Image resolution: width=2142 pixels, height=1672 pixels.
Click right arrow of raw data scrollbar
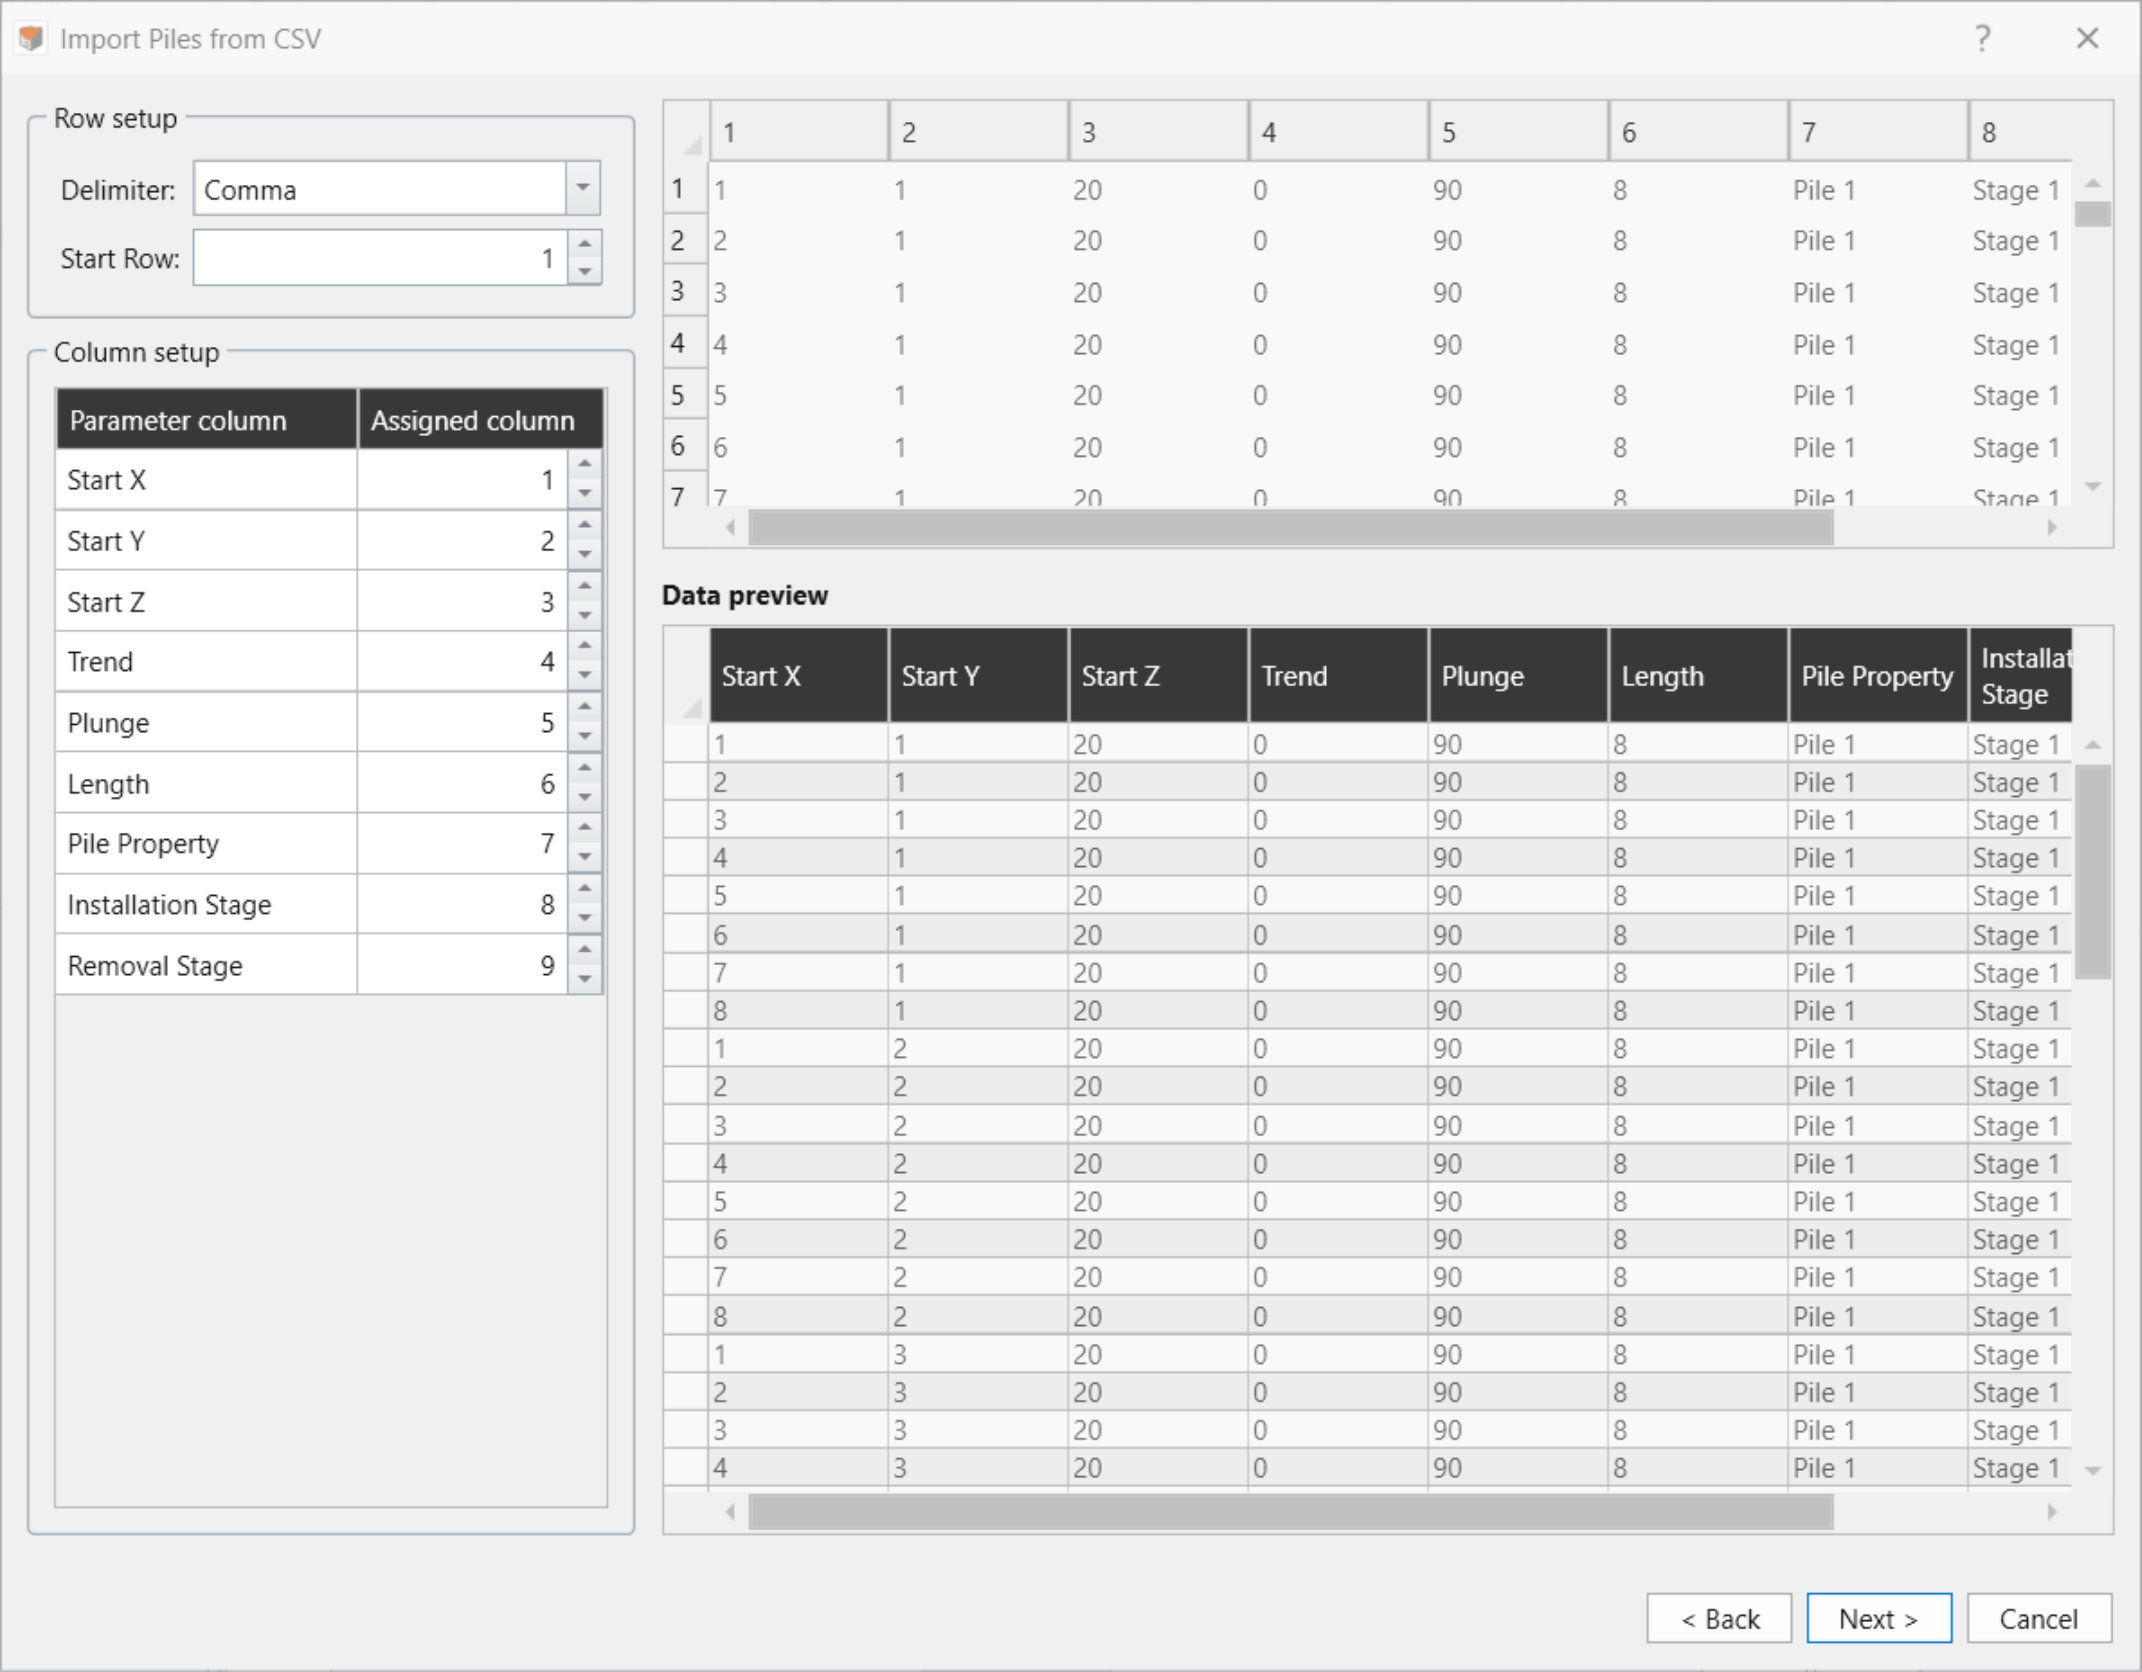(2052, 527)
